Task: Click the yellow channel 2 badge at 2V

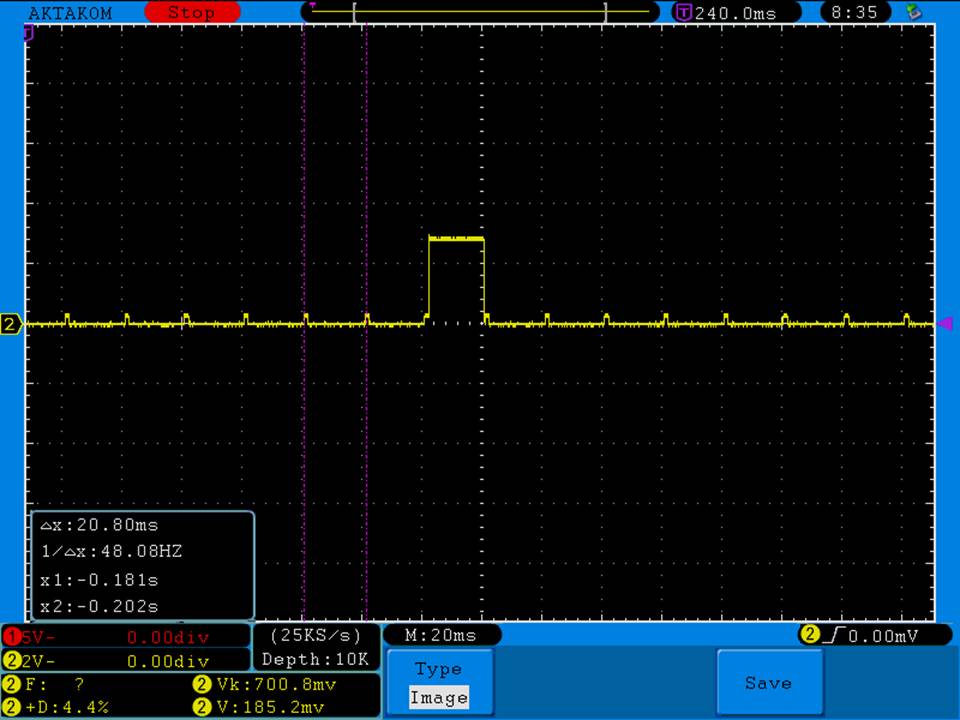Action: click(x=11, y=660)
